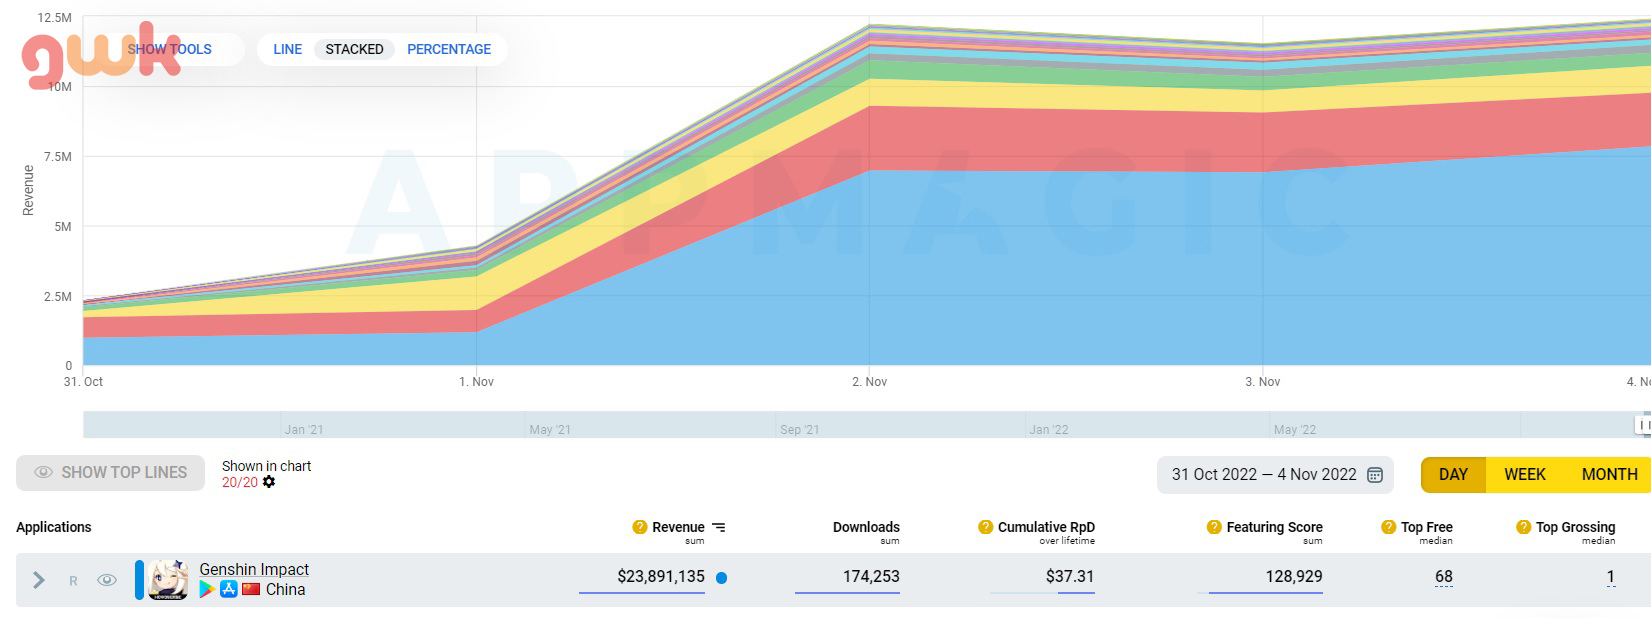
Task: Open the Shown in chart gear settings
Action: tap(269, 482)
